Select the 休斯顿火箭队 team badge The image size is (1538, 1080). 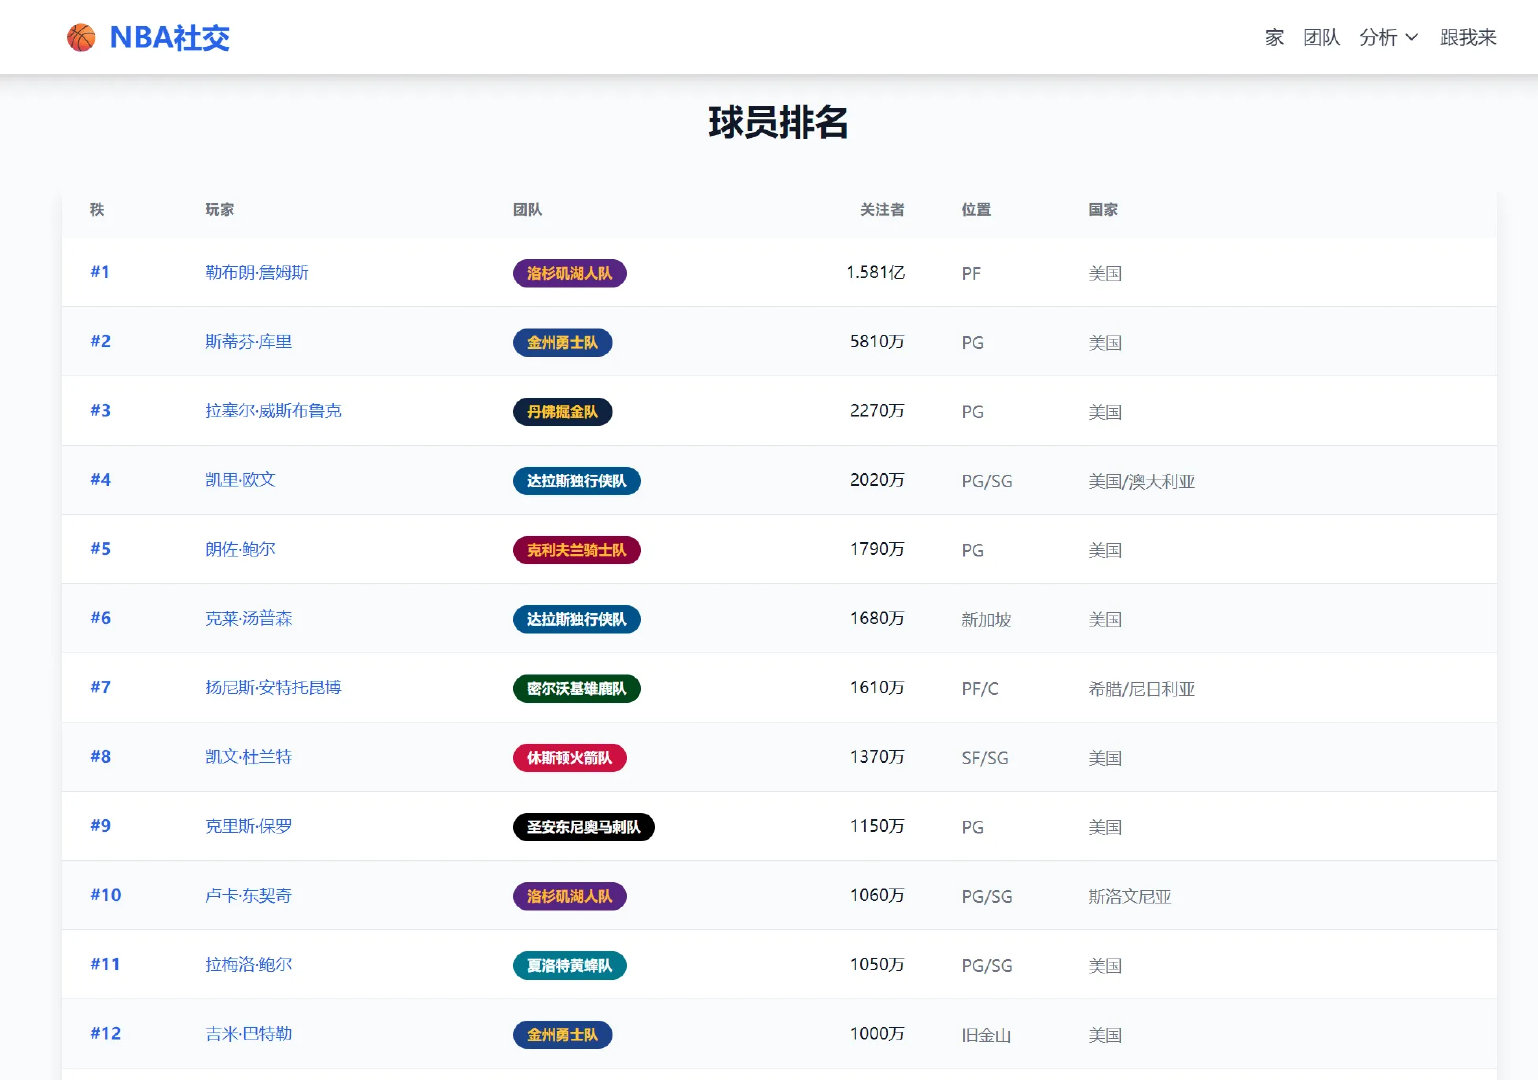pos(570,758)
